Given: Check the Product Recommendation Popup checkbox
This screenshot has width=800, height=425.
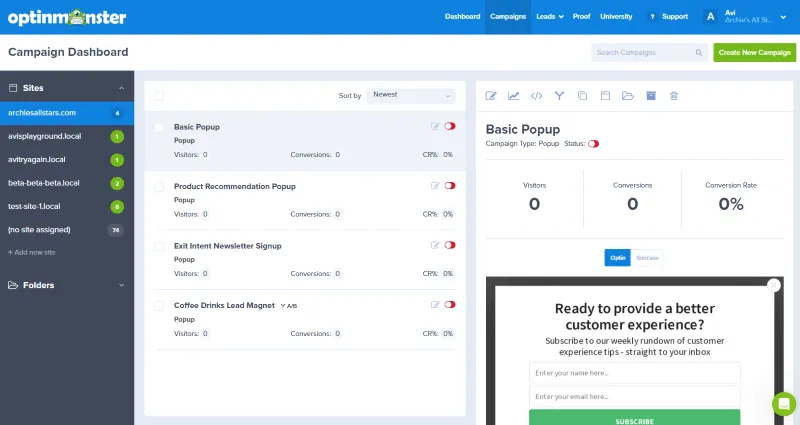Looking at the screenshot, I should tap(159, 187).
